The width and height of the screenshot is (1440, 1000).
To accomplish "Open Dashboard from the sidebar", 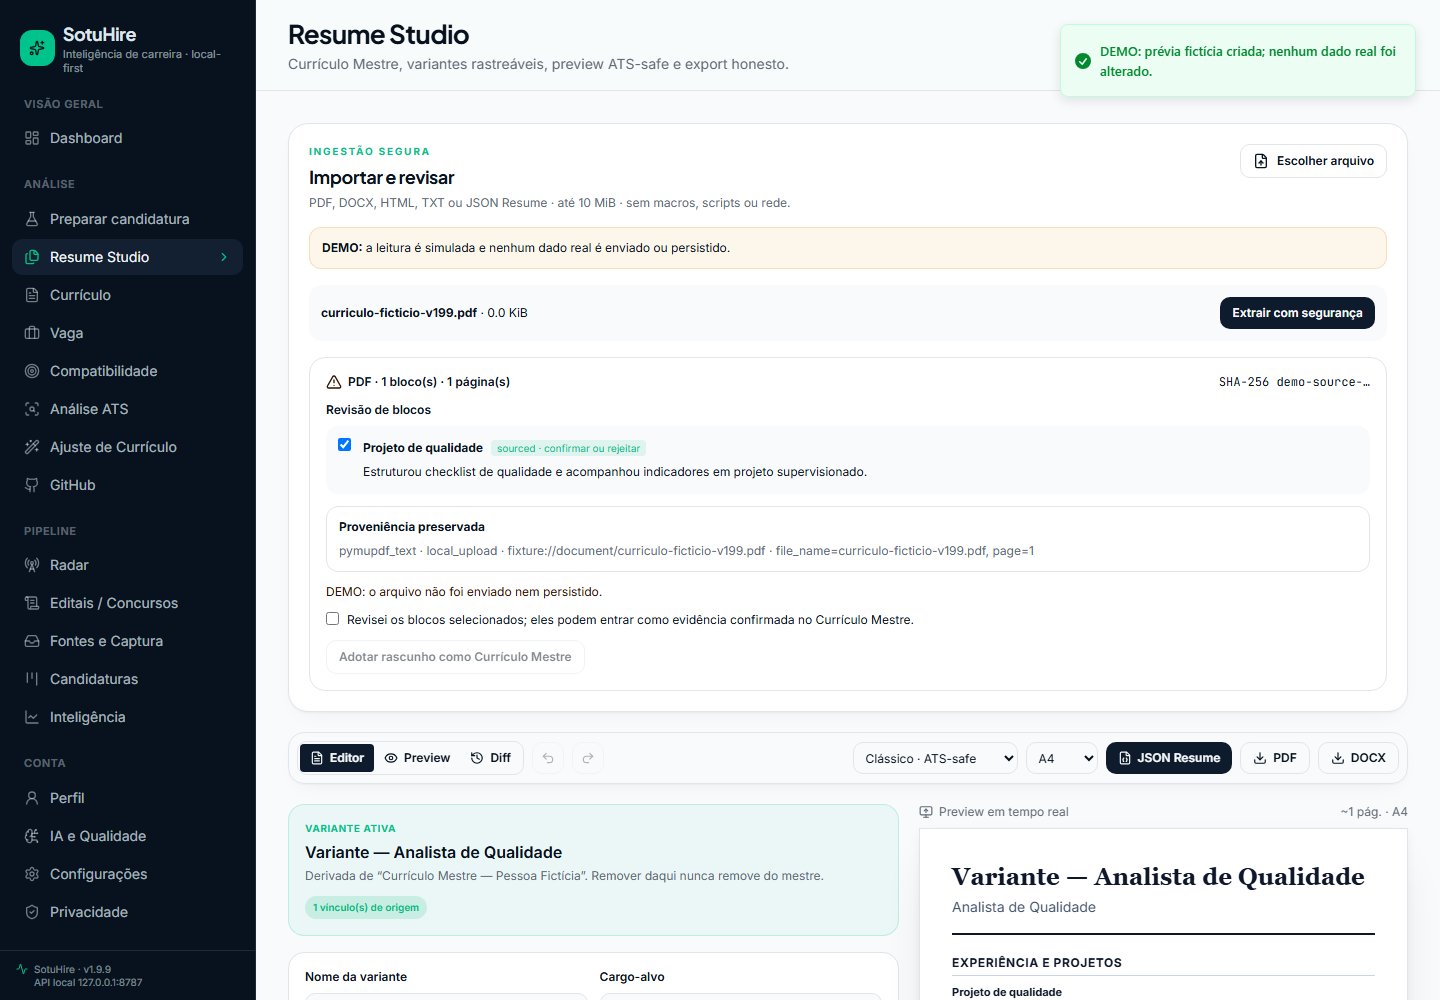I will (127, 138).
